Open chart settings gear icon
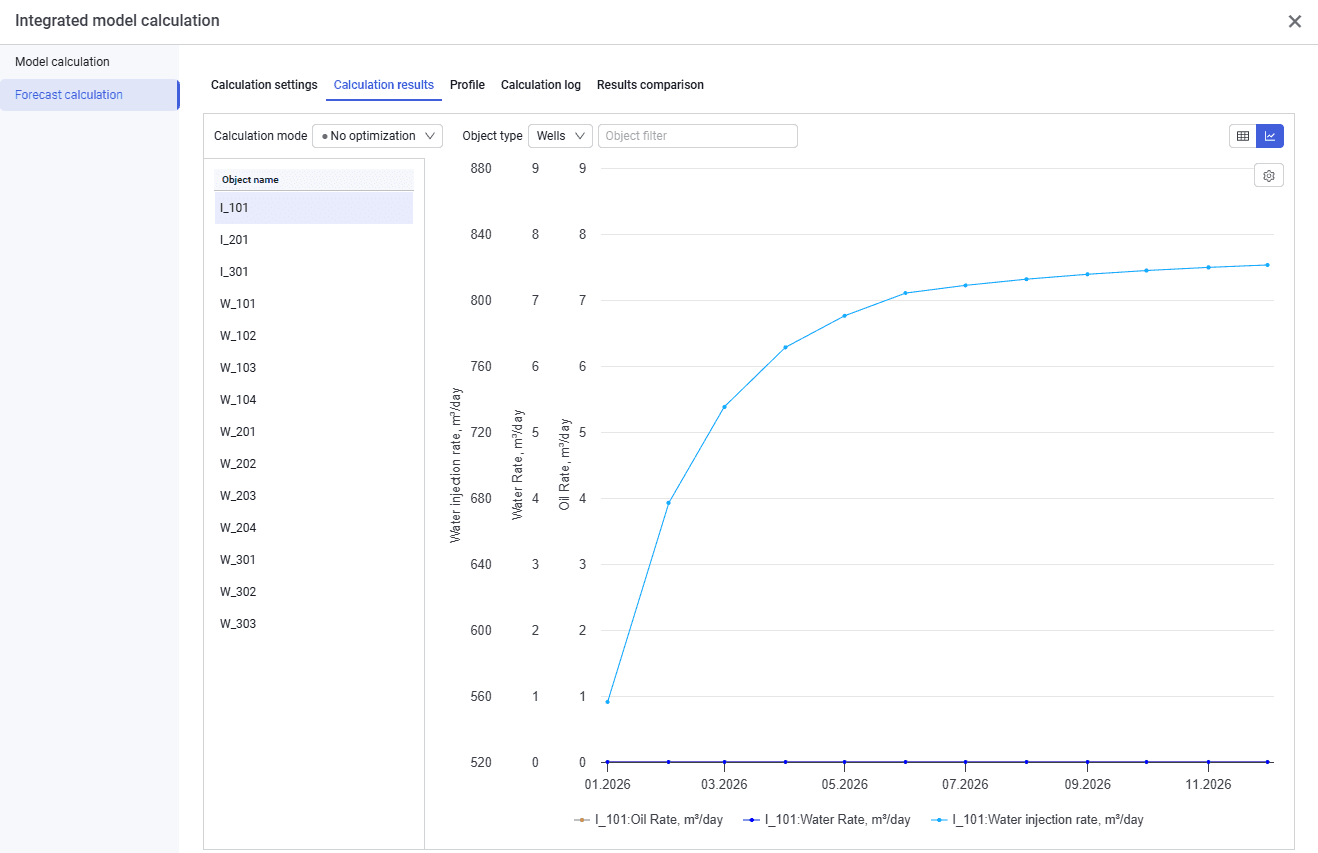 coord(1269,175)
